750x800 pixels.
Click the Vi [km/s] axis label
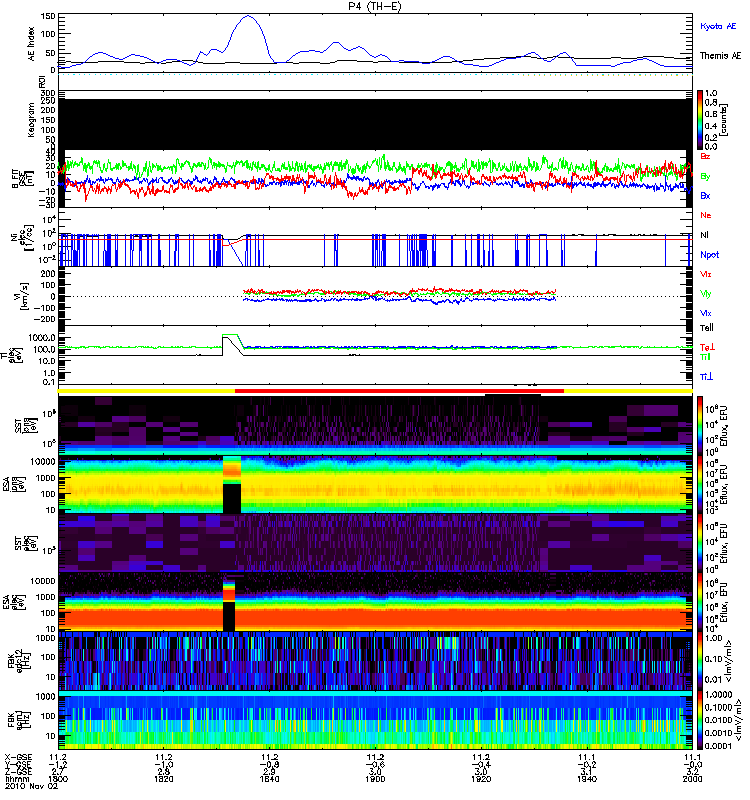[23, 297]
